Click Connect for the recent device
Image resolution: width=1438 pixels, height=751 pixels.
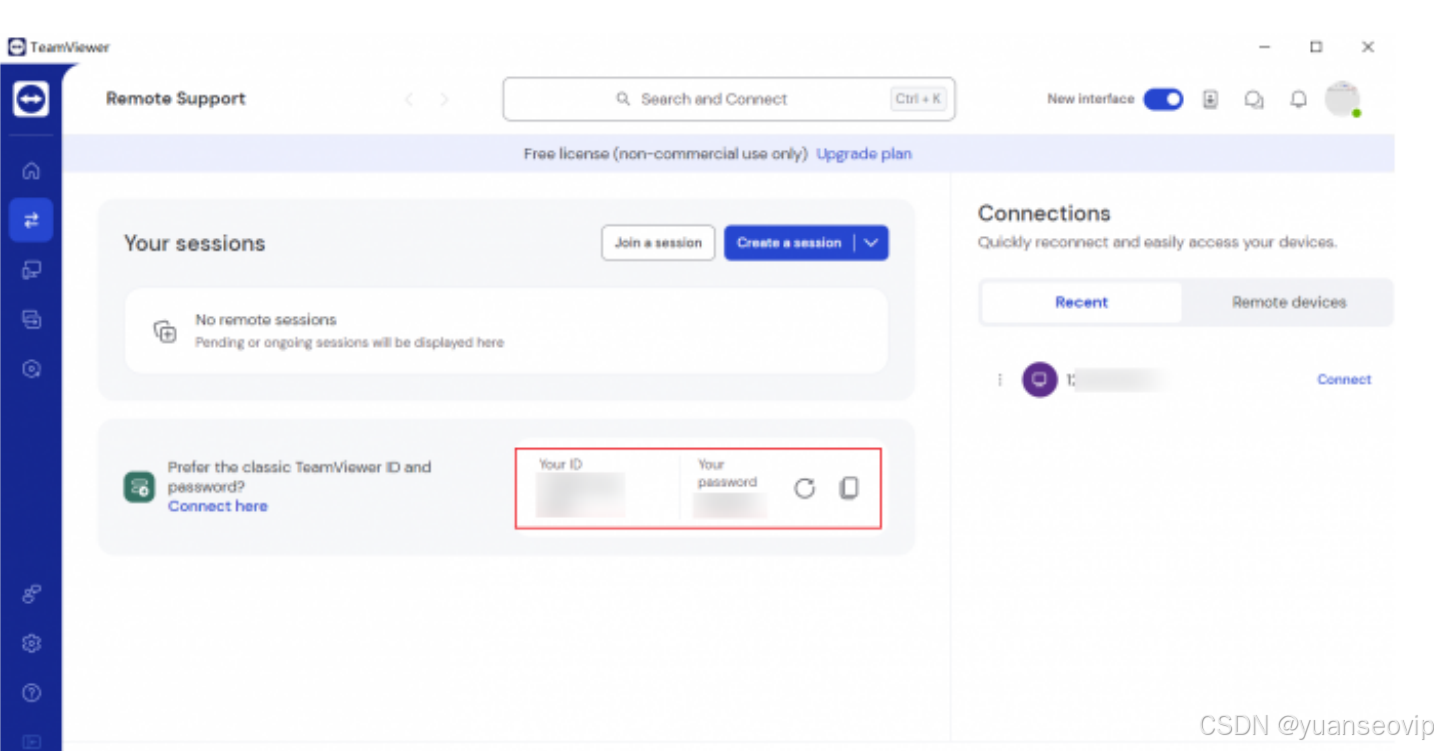[1344, 380]
